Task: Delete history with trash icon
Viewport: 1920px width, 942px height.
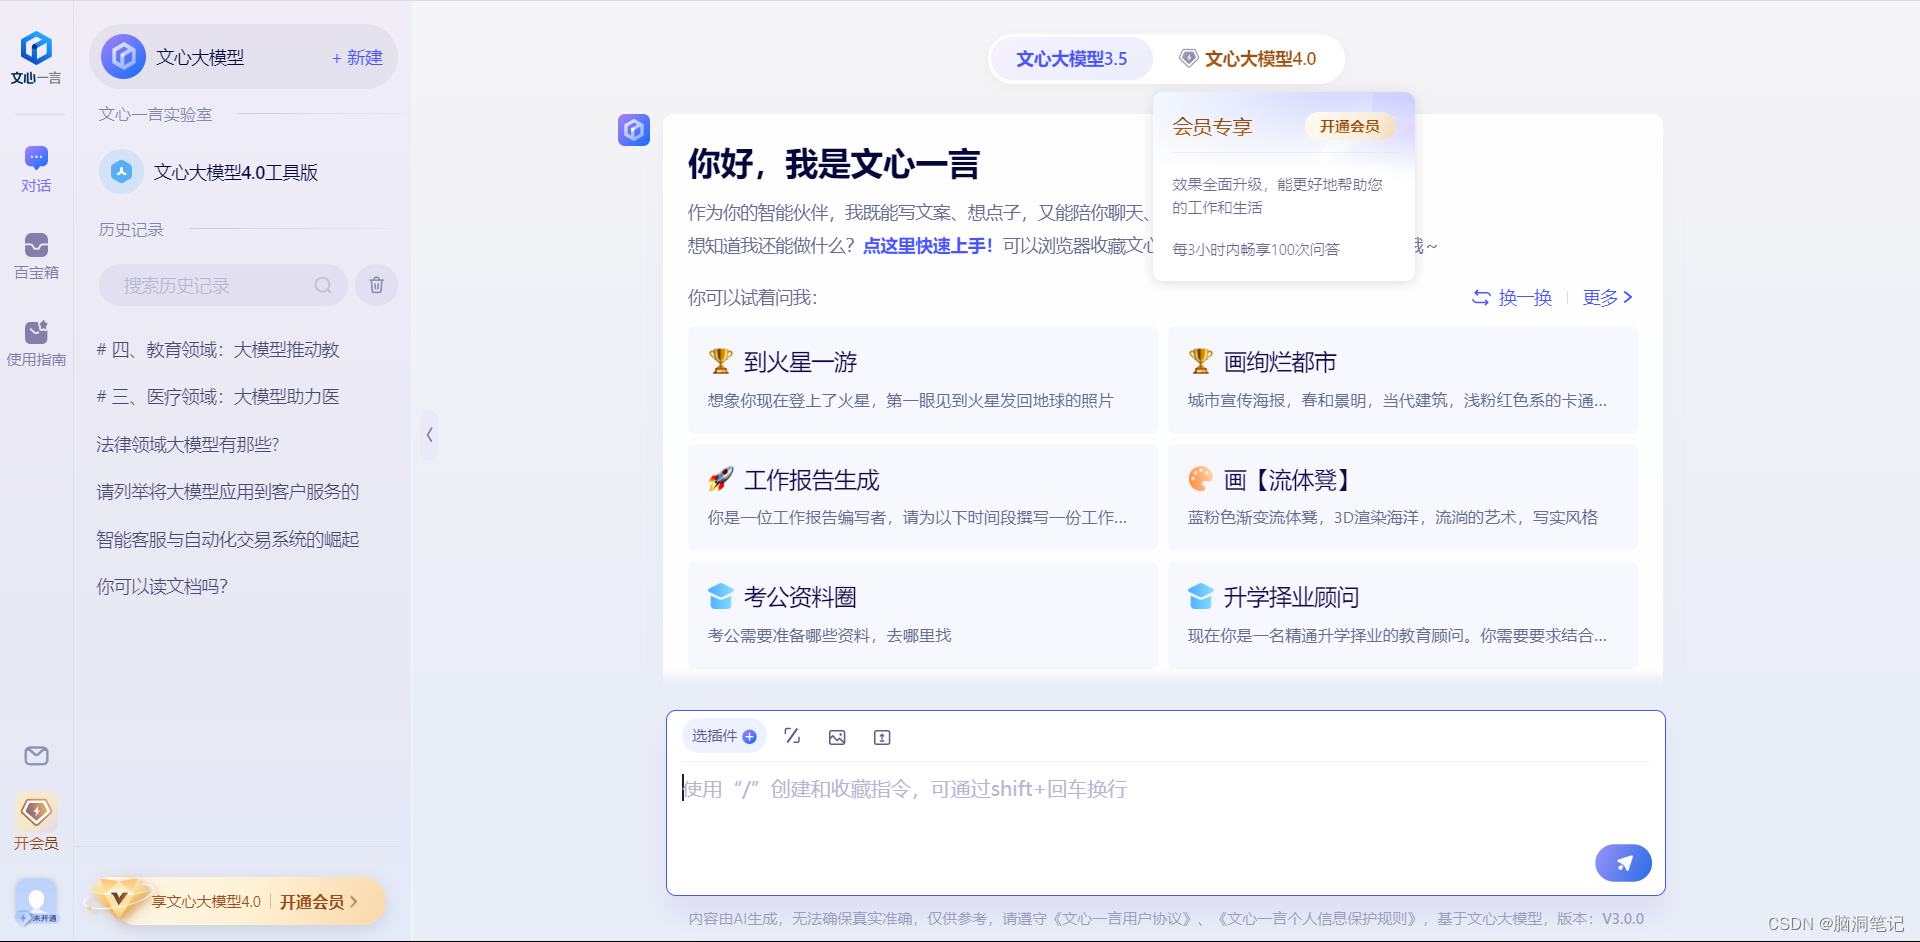Action: point(377,285)
